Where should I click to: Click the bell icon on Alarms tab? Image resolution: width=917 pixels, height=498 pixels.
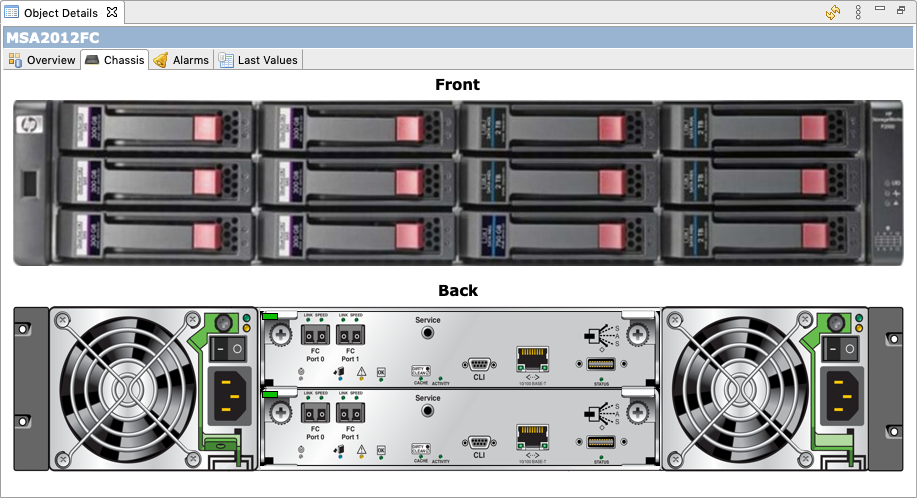[x=160, y=60]
